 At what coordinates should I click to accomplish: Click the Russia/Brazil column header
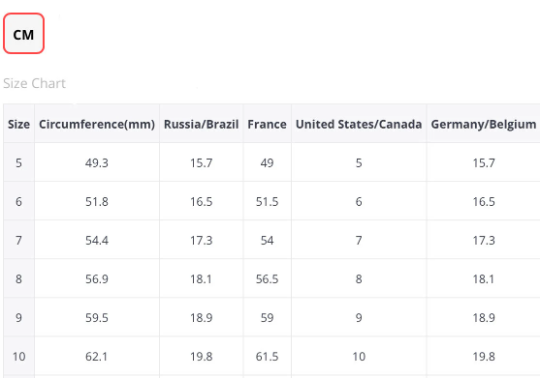coord(201,124)
